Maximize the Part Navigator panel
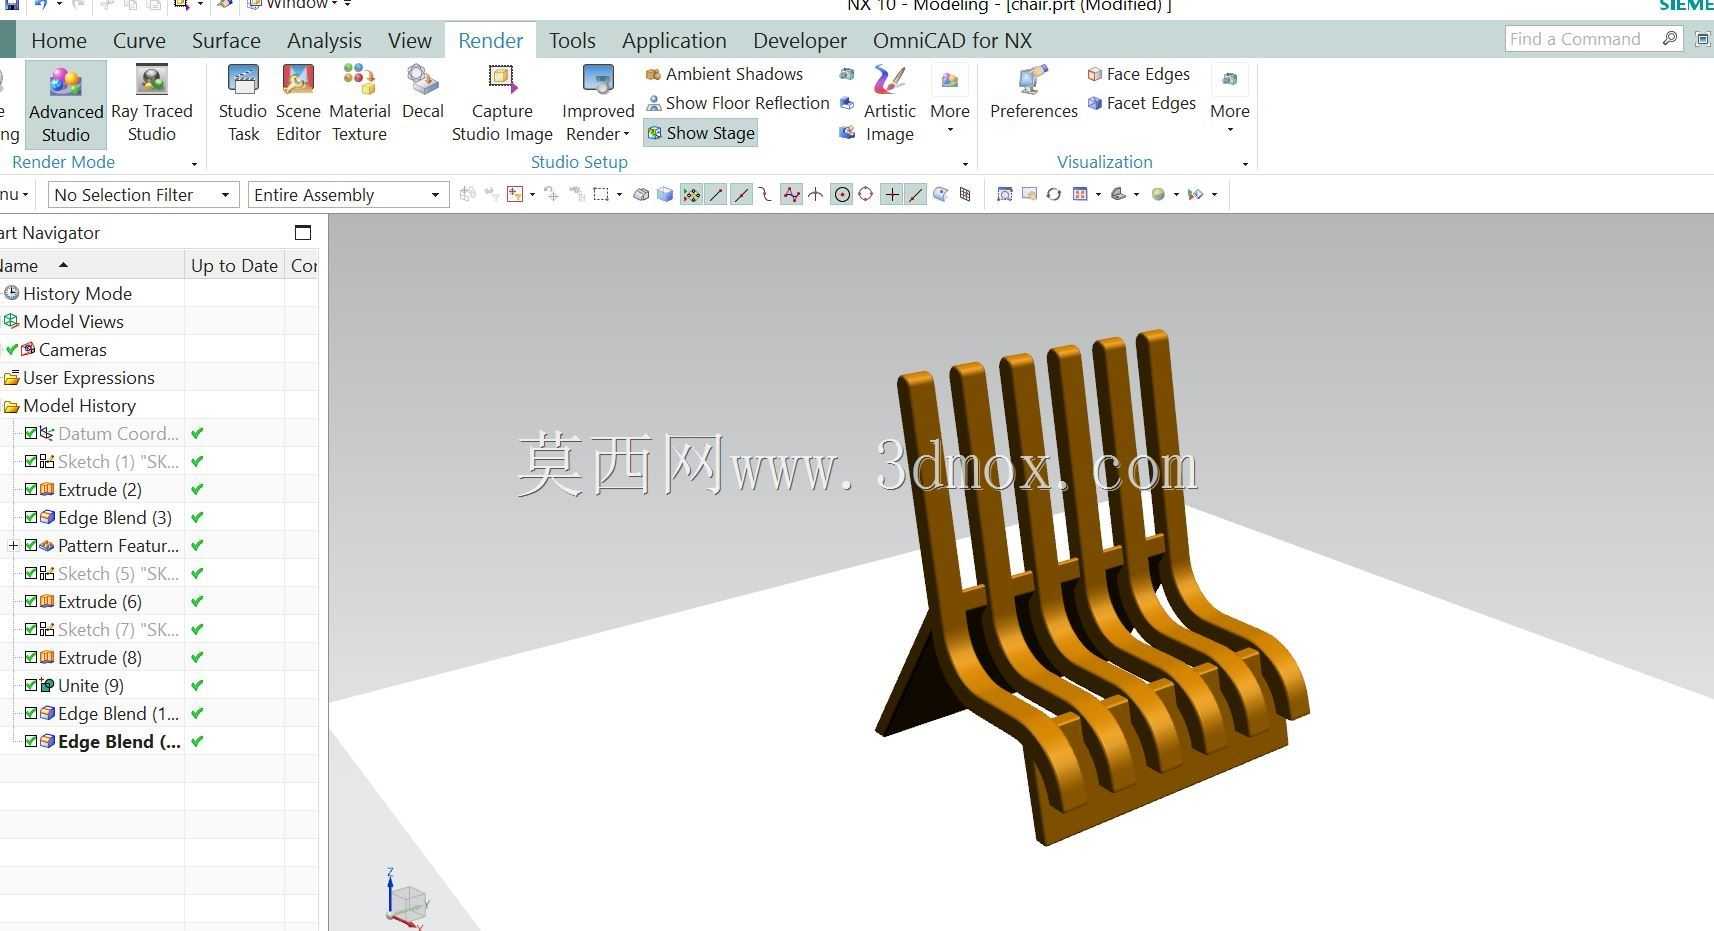The image size is (1714, 931). 303,233
